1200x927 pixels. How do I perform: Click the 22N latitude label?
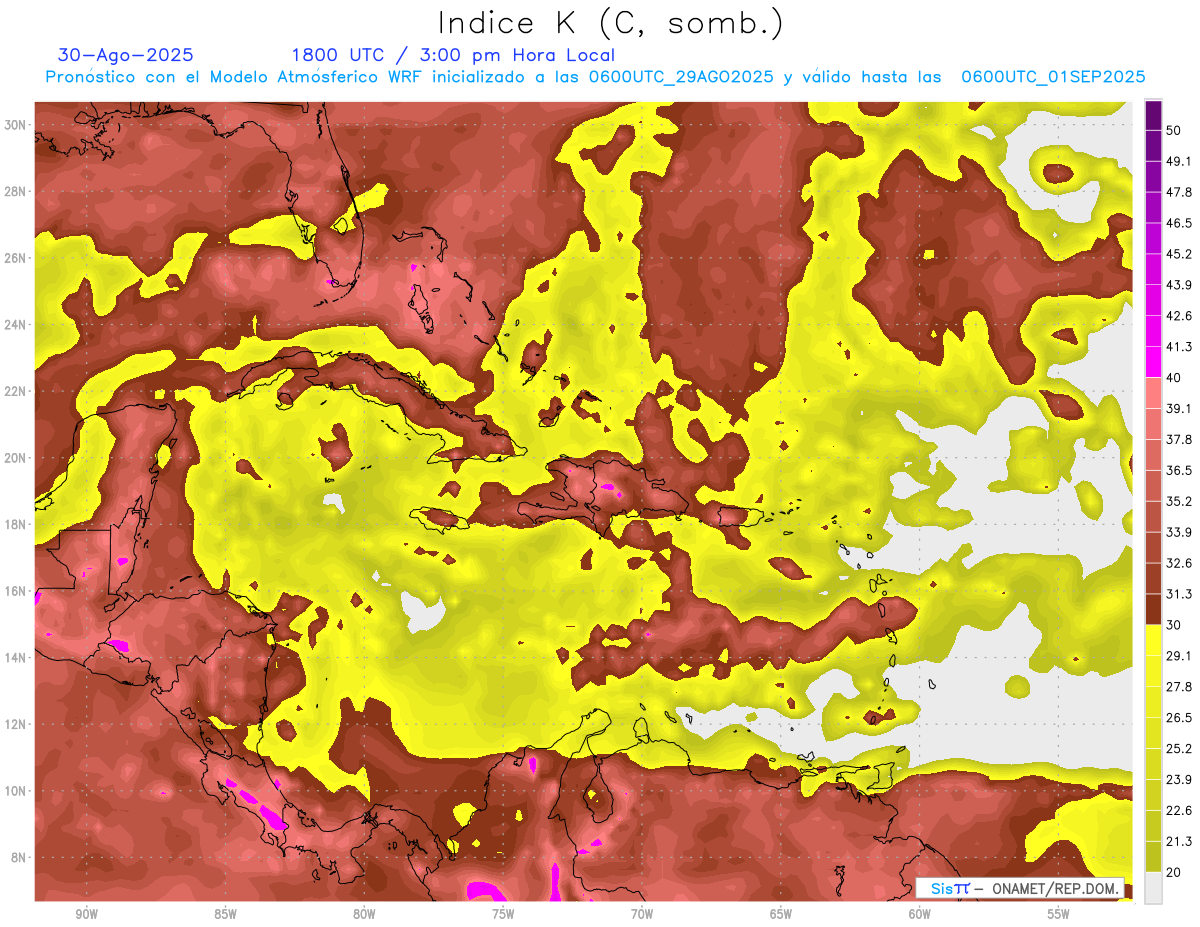pos(17,391)
